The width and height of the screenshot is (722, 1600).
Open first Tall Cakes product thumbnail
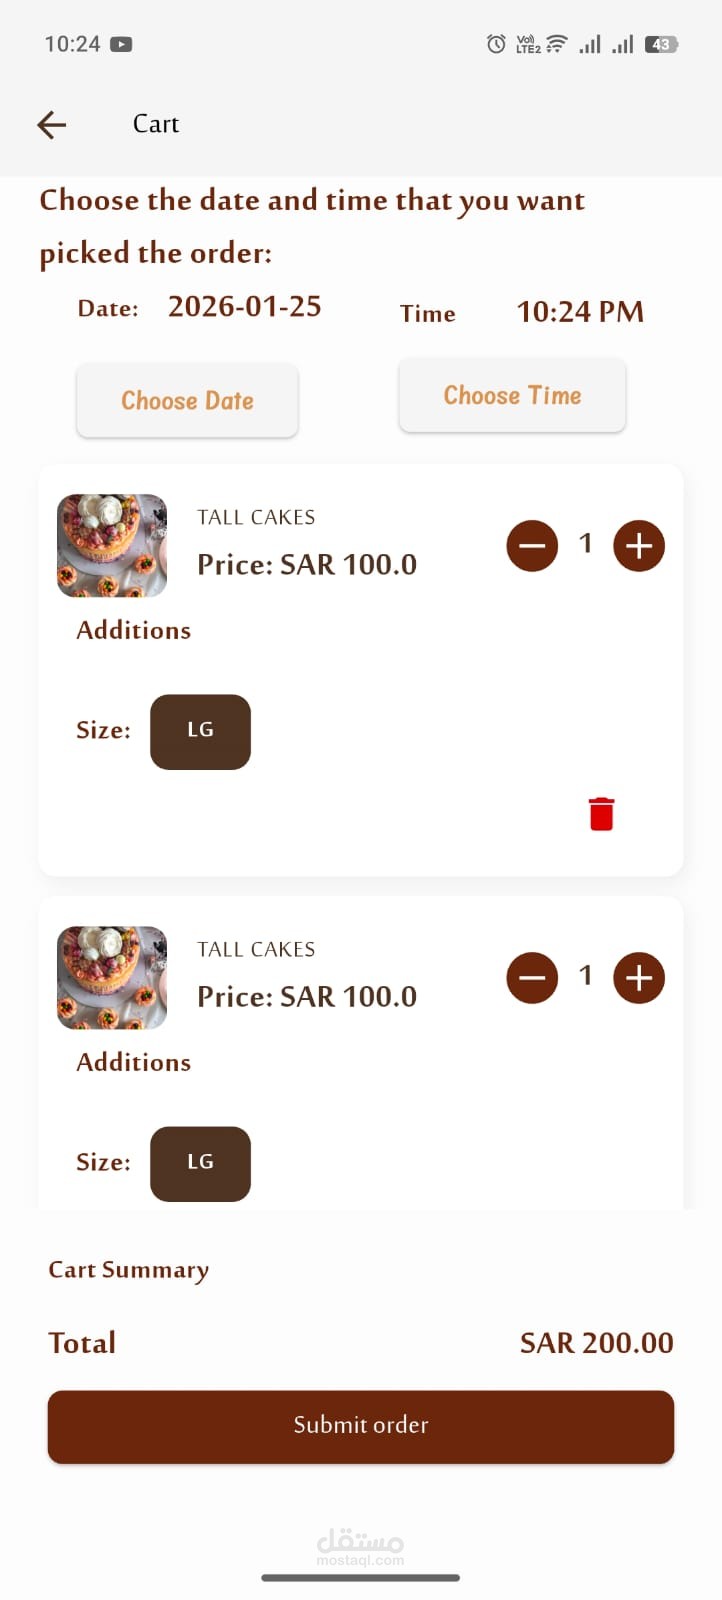(112, 546)
